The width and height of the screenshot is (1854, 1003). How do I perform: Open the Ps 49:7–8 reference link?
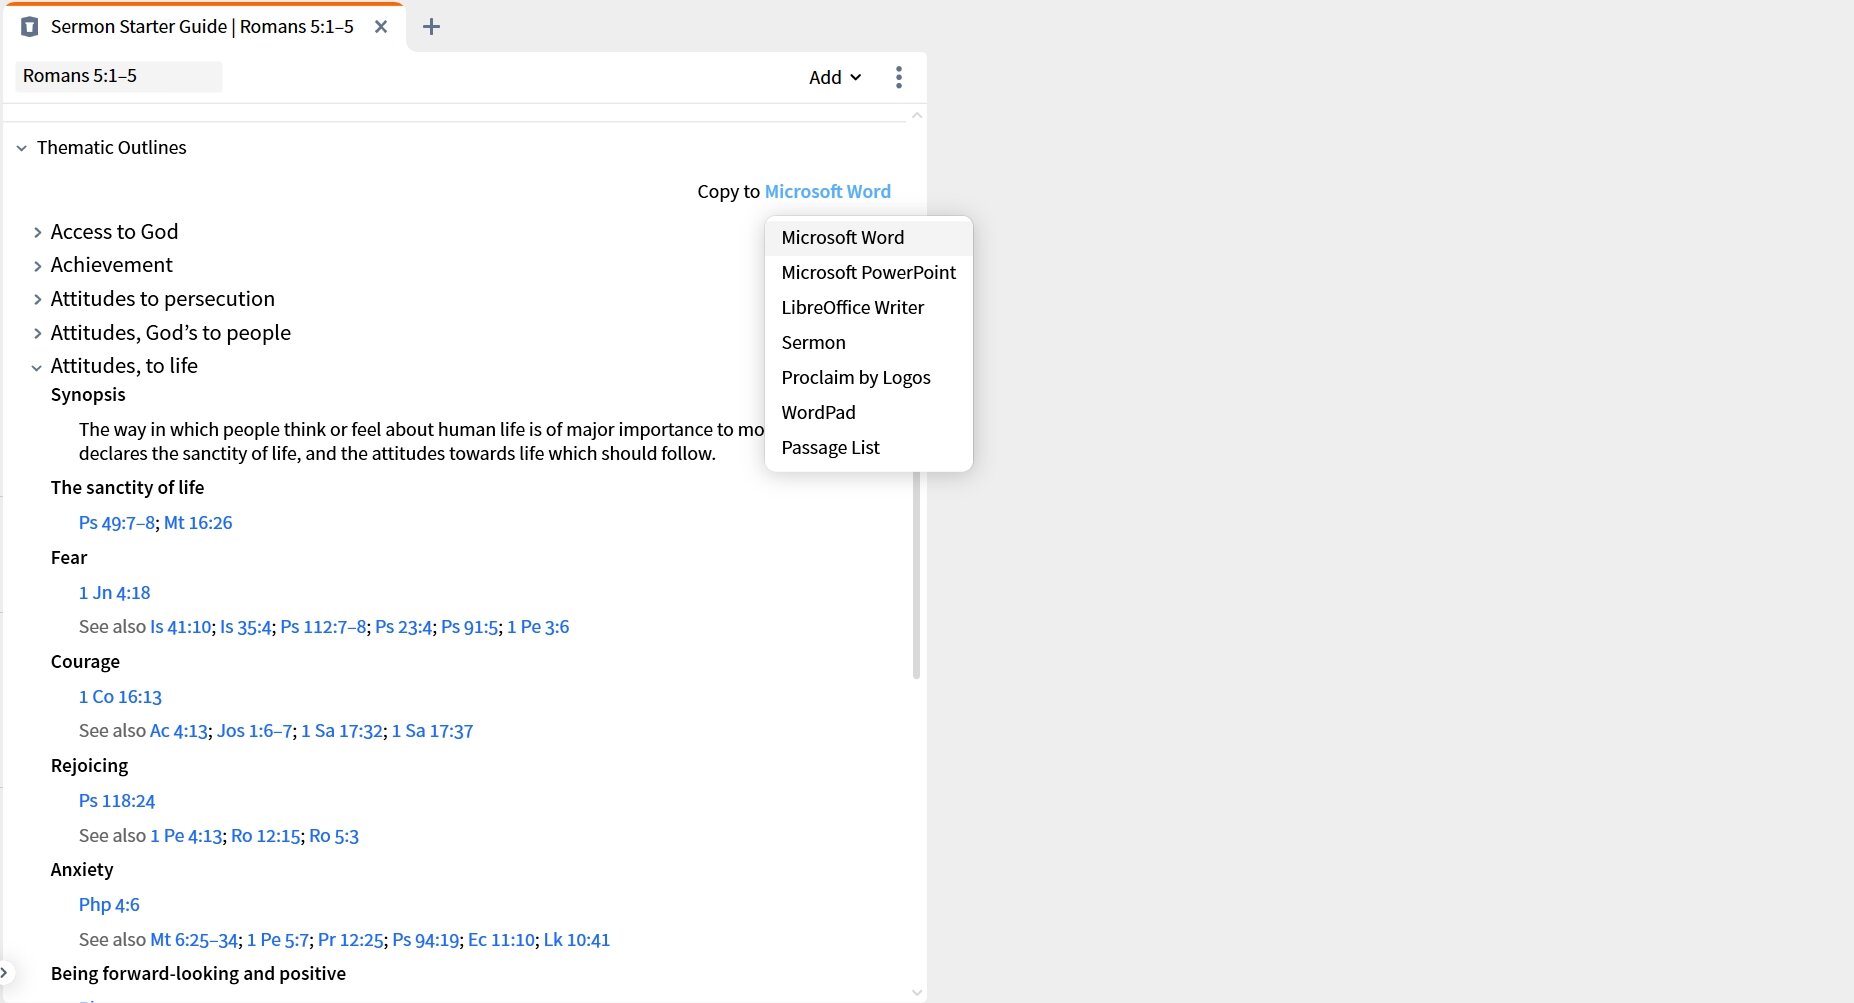(117, 523)
